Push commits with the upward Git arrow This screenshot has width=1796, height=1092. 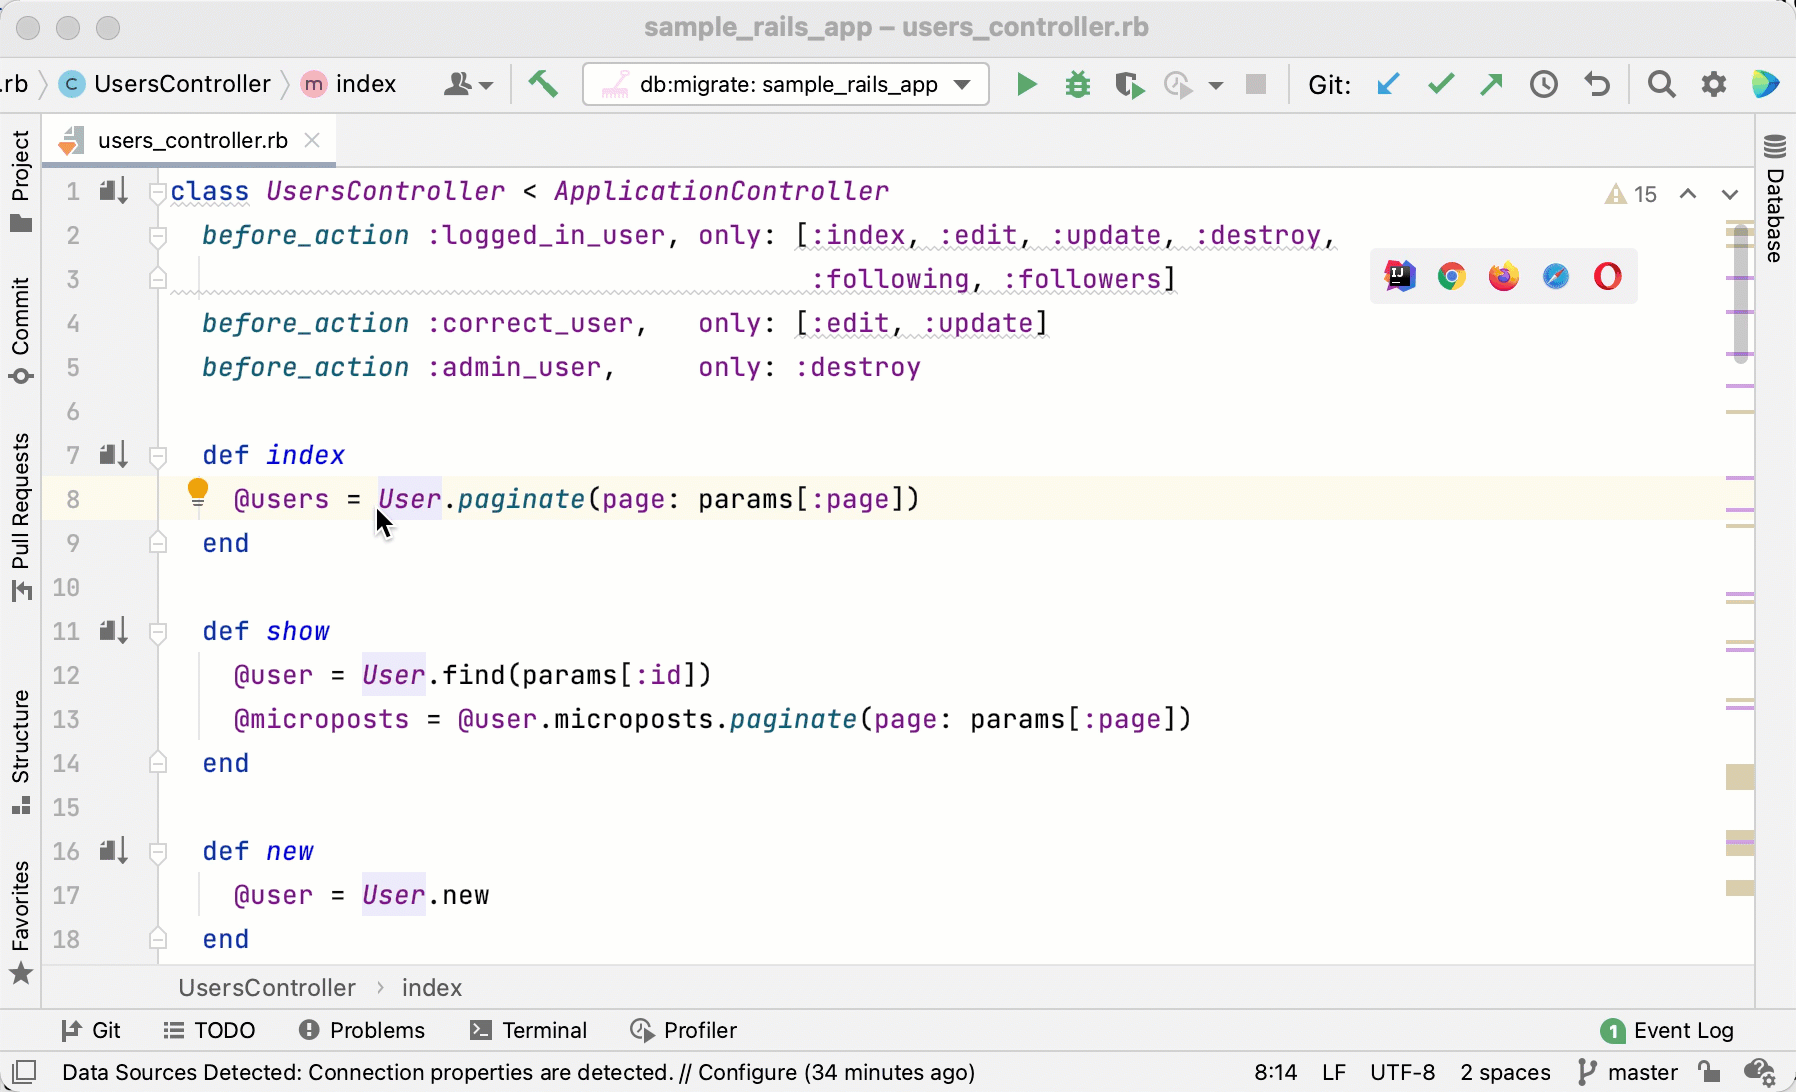pos(1491,84)
